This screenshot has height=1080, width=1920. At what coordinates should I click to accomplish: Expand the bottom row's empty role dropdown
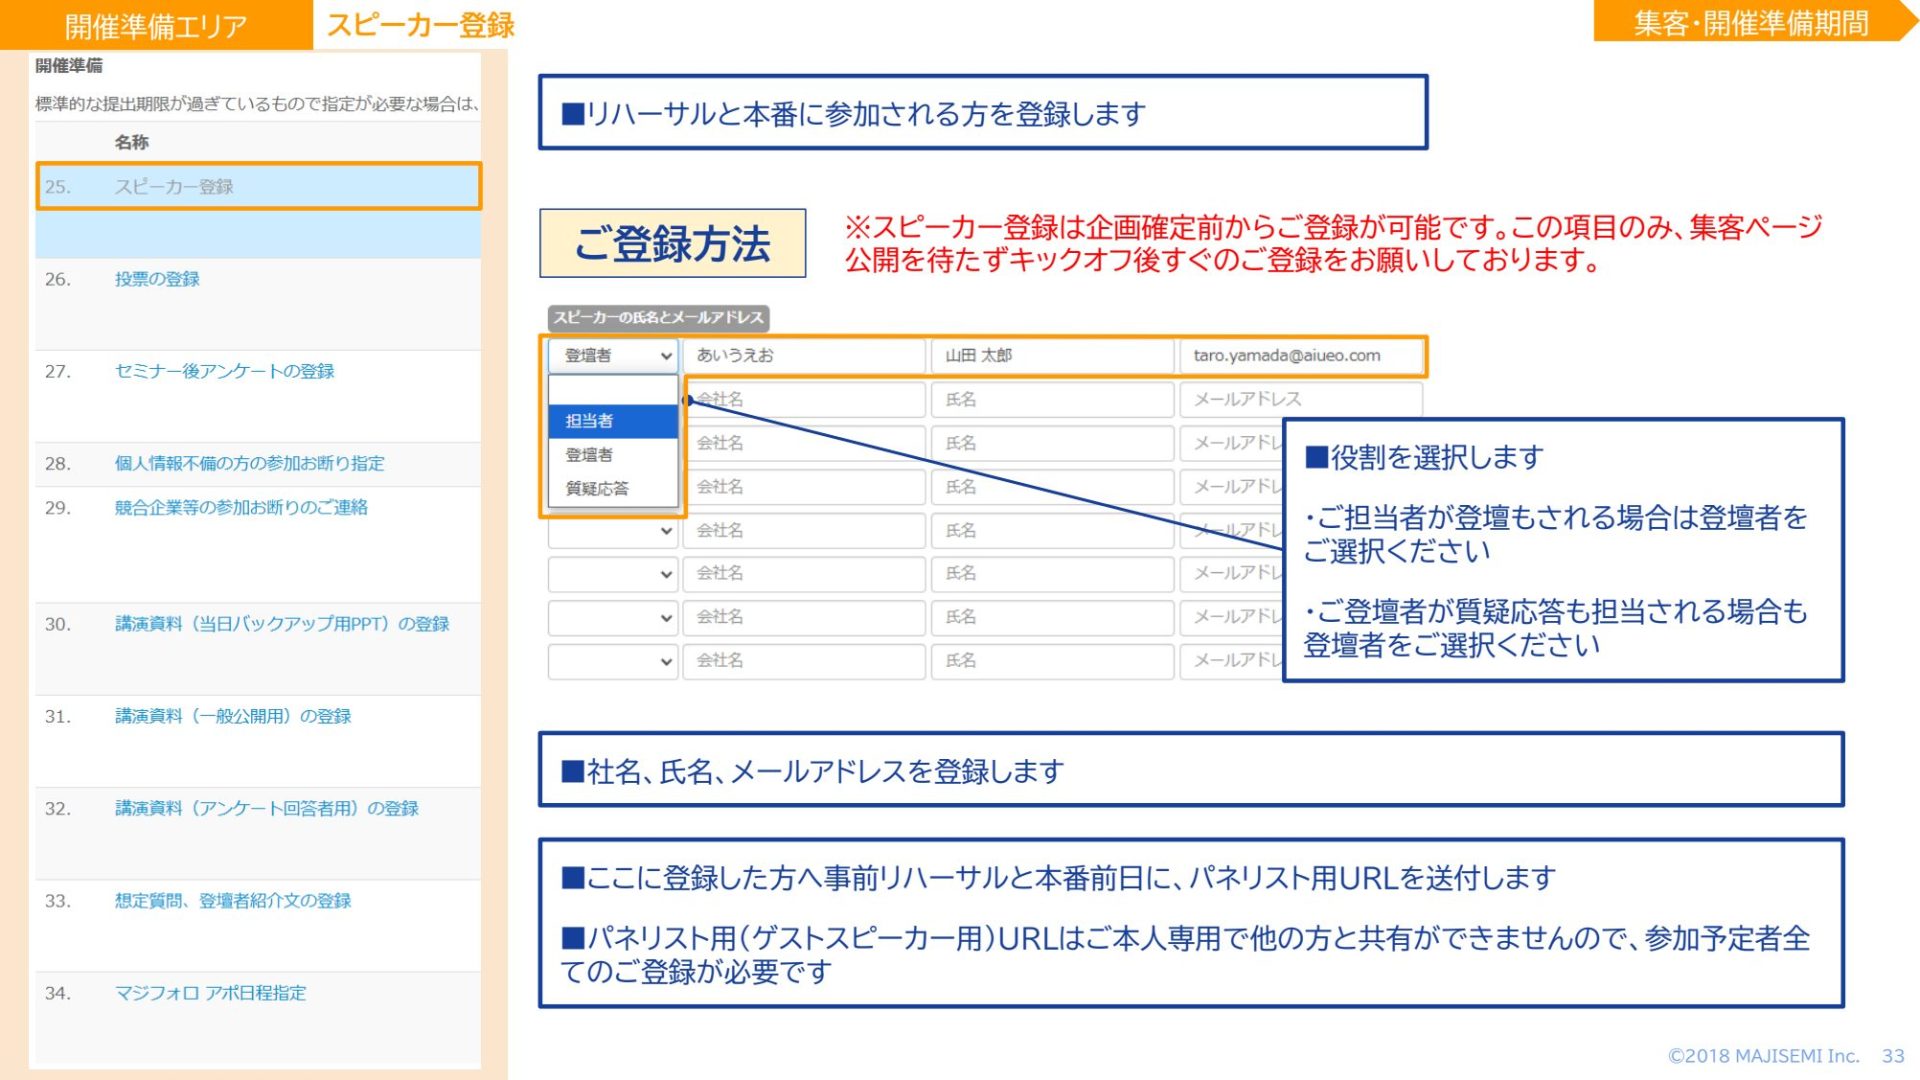coord(613,661)
